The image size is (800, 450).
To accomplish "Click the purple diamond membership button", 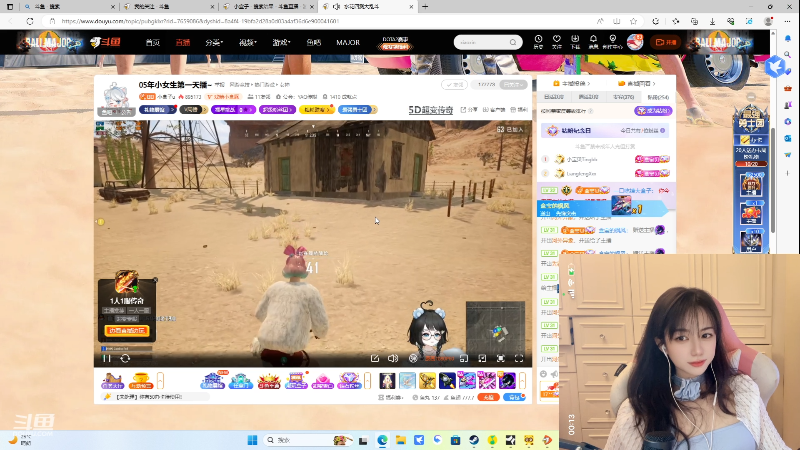I will tap(653, 111).
